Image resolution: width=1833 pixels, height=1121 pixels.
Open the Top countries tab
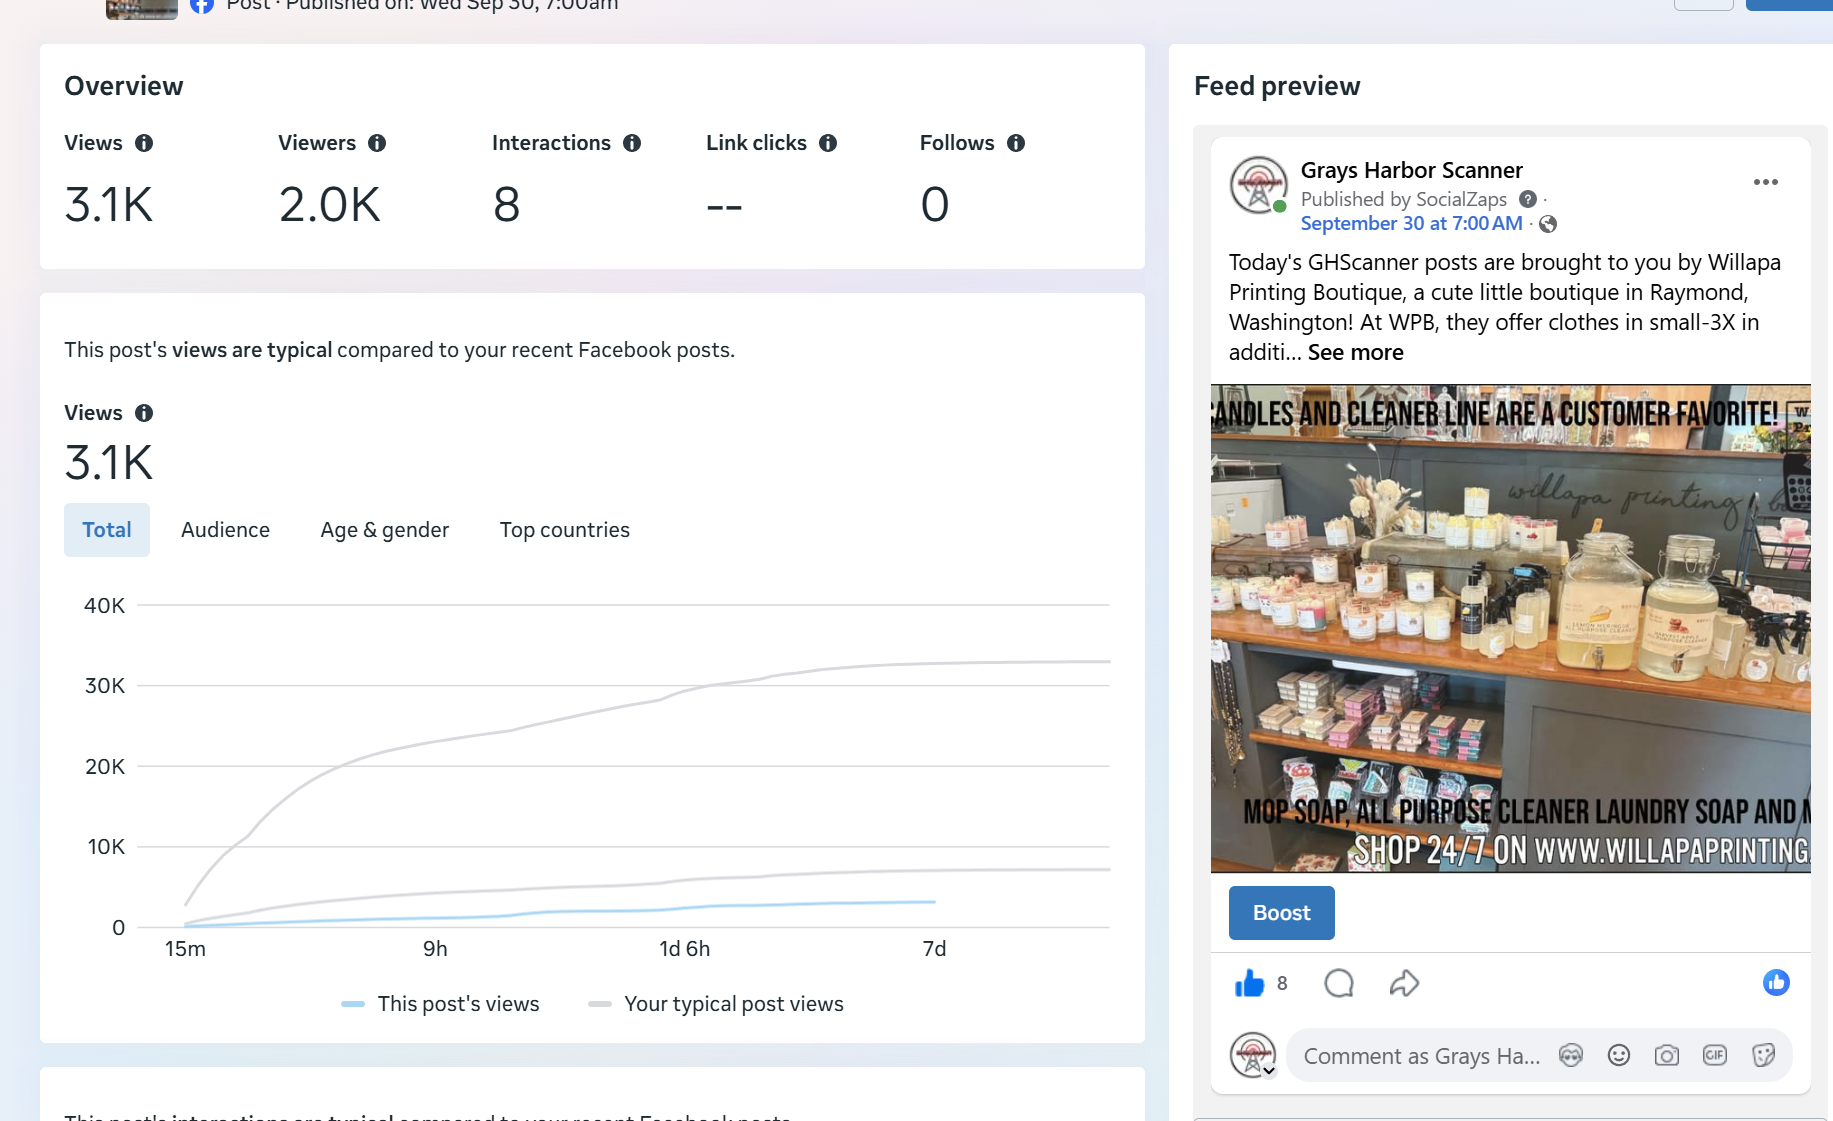565,530
